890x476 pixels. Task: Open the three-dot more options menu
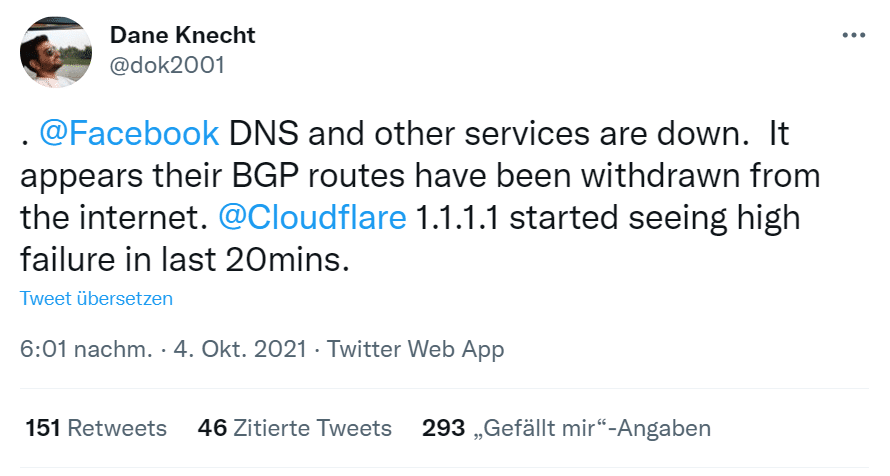[854, 35]
